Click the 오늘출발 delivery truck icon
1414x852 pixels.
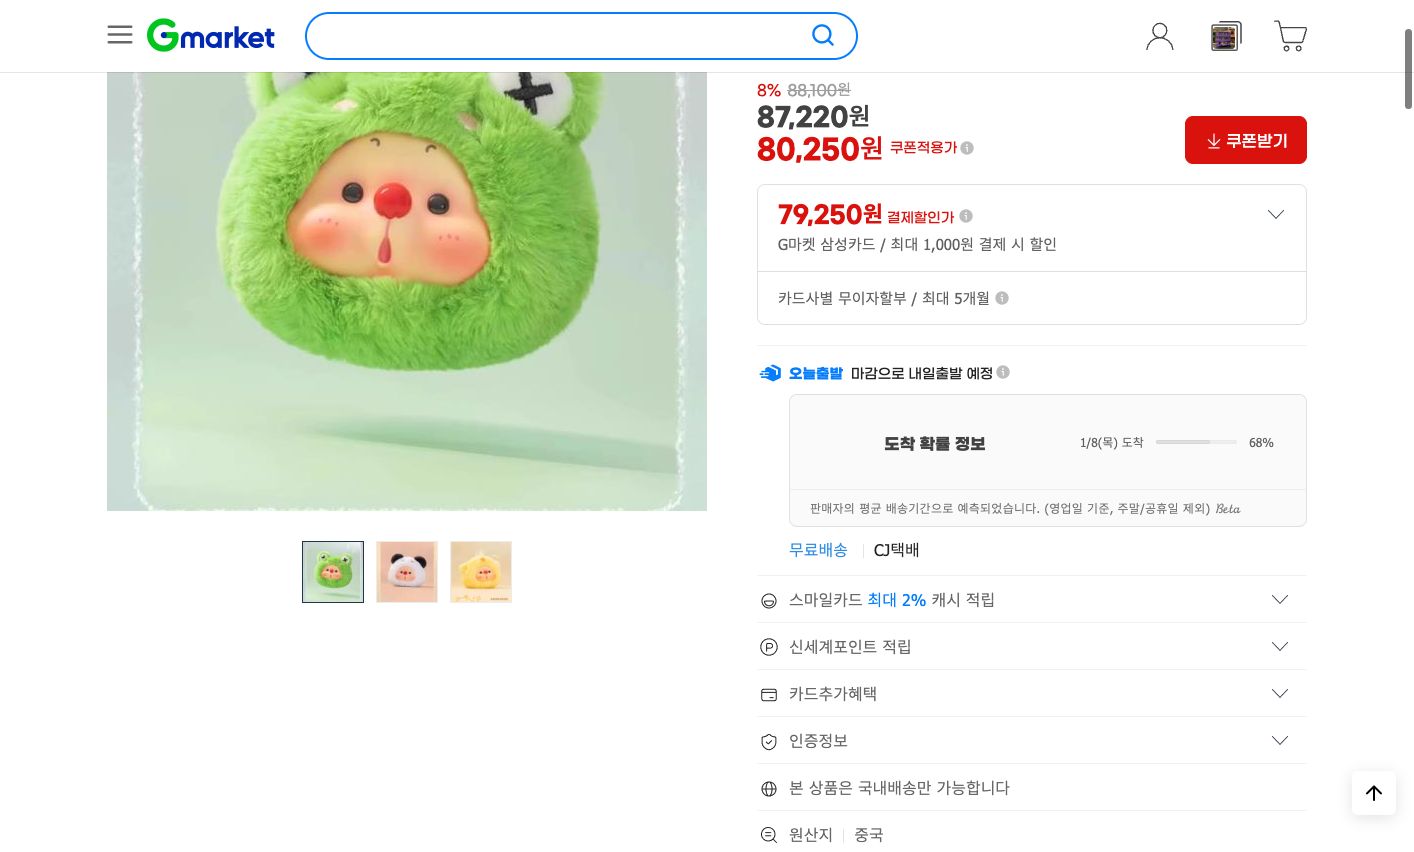[769, 373]
